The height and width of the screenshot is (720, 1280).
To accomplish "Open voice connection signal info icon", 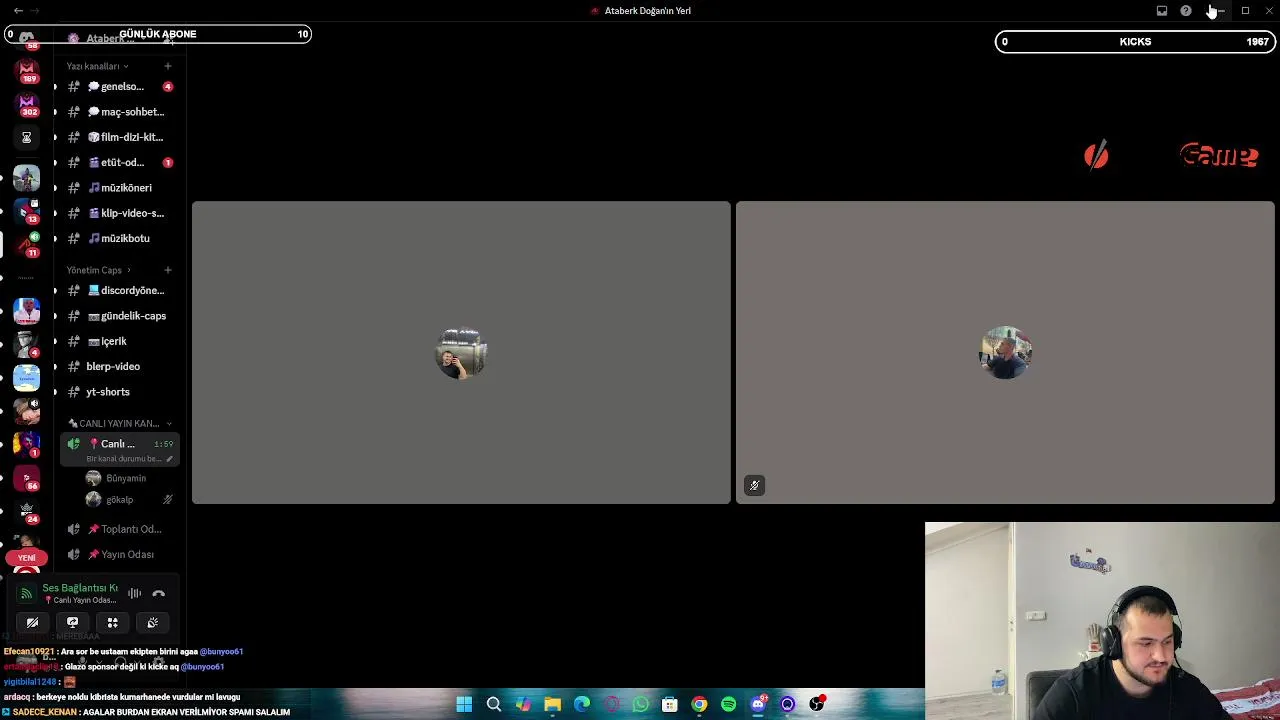I will click(26, 593).
